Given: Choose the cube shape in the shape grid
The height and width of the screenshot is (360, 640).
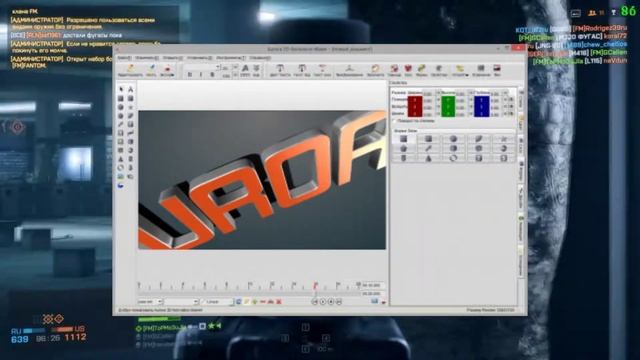Looking at the screenshot, I should click(403, 139).
